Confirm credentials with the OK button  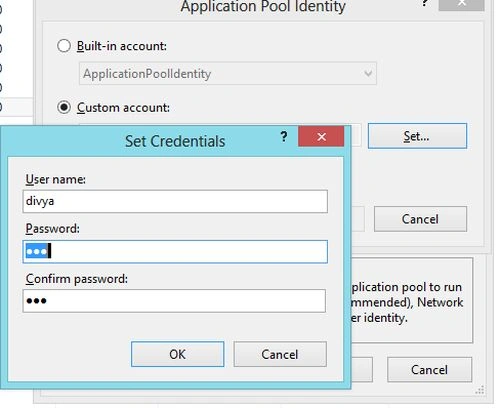(177, 354)
